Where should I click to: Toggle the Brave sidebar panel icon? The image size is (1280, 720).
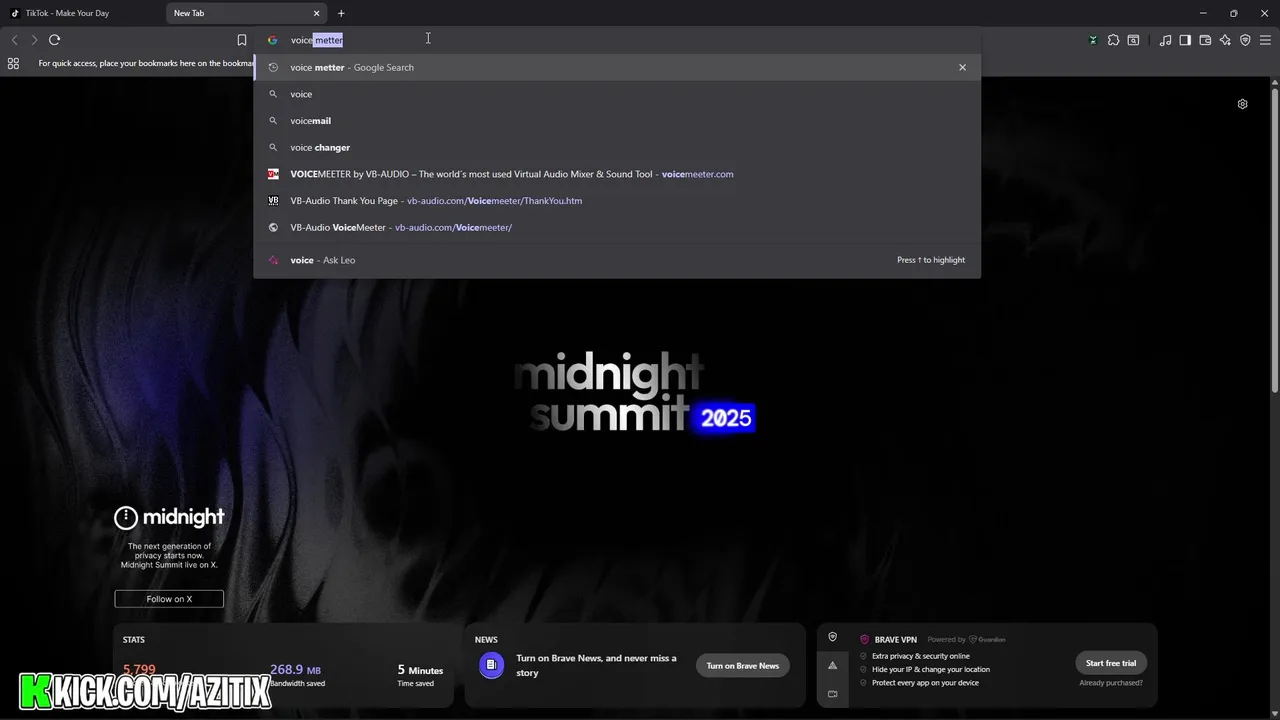(x=1185, y=40)
